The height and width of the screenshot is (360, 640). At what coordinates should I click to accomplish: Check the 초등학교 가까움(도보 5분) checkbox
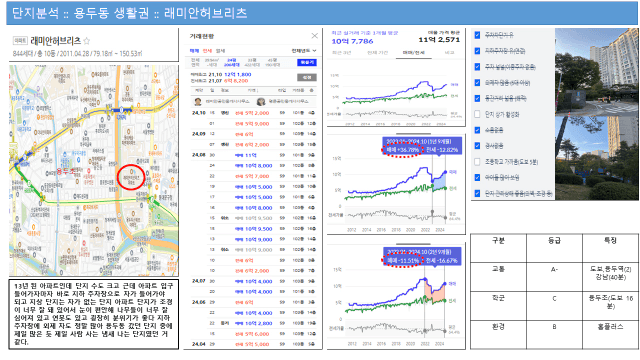477,162
